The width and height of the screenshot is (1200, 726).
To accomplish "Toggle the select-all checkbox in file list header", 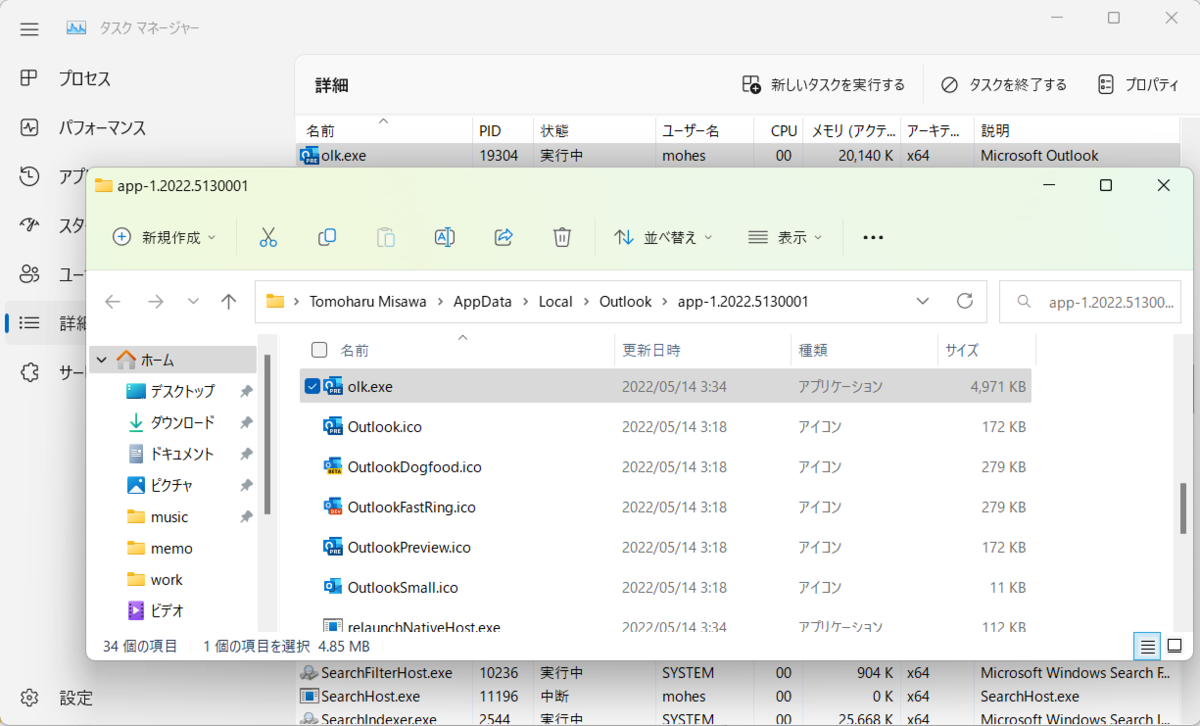I will (319, 350).
